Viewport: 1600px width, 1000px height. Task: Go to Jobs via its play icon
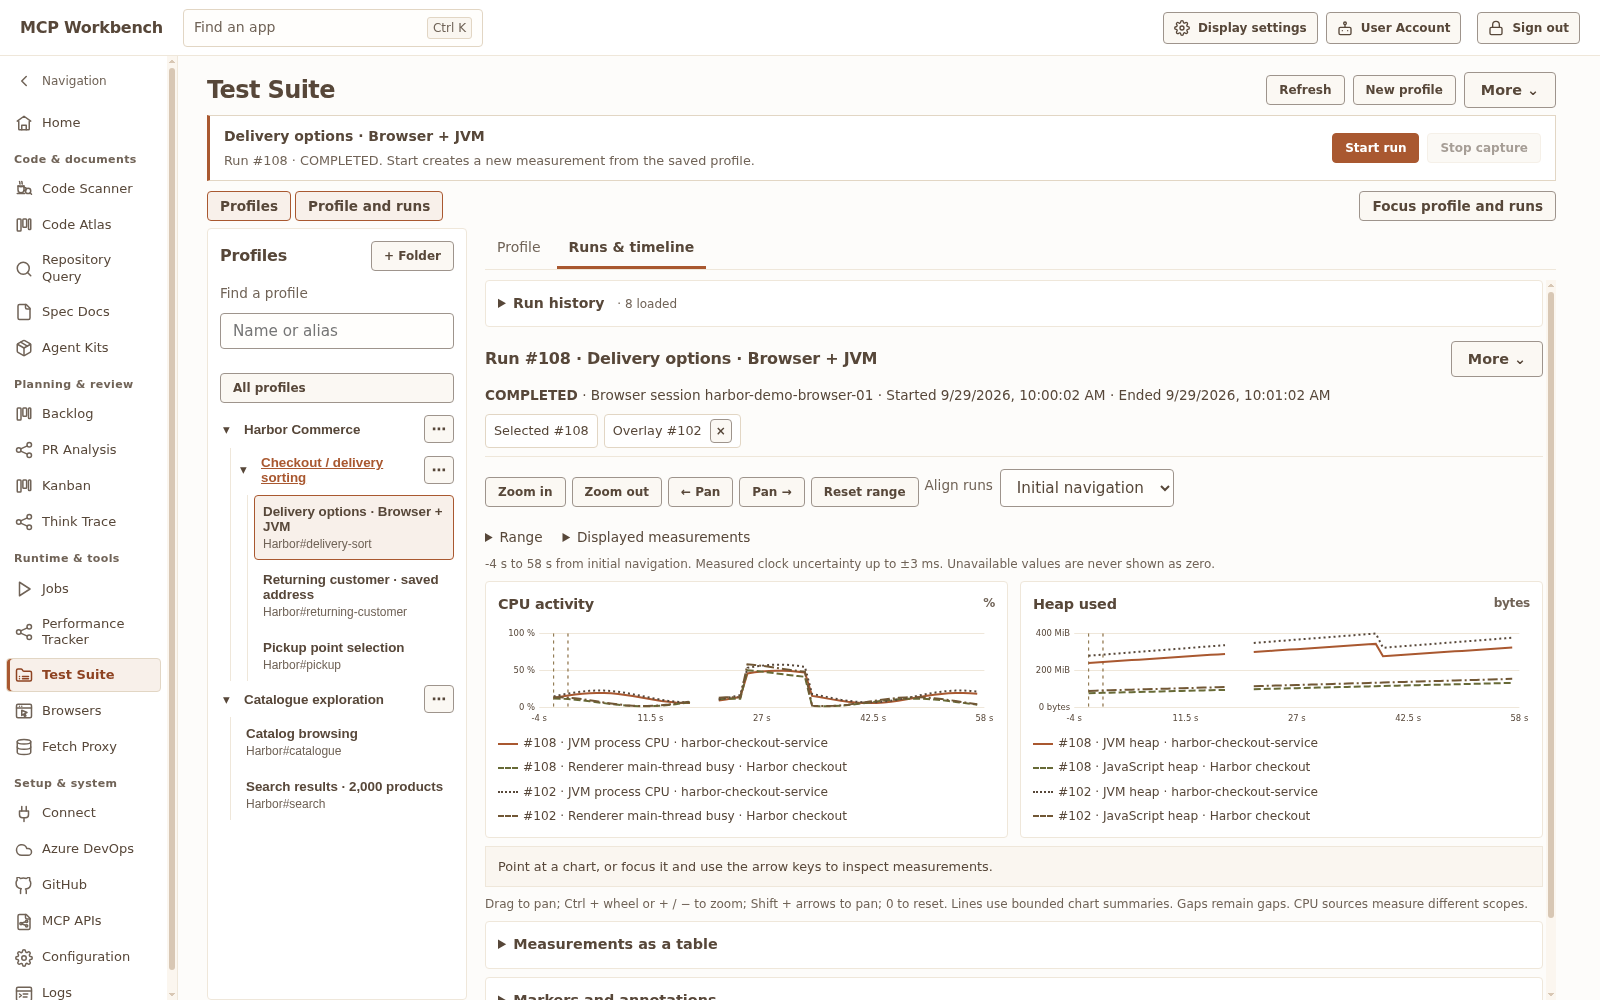pyautogui.click(x=24, y=589)
